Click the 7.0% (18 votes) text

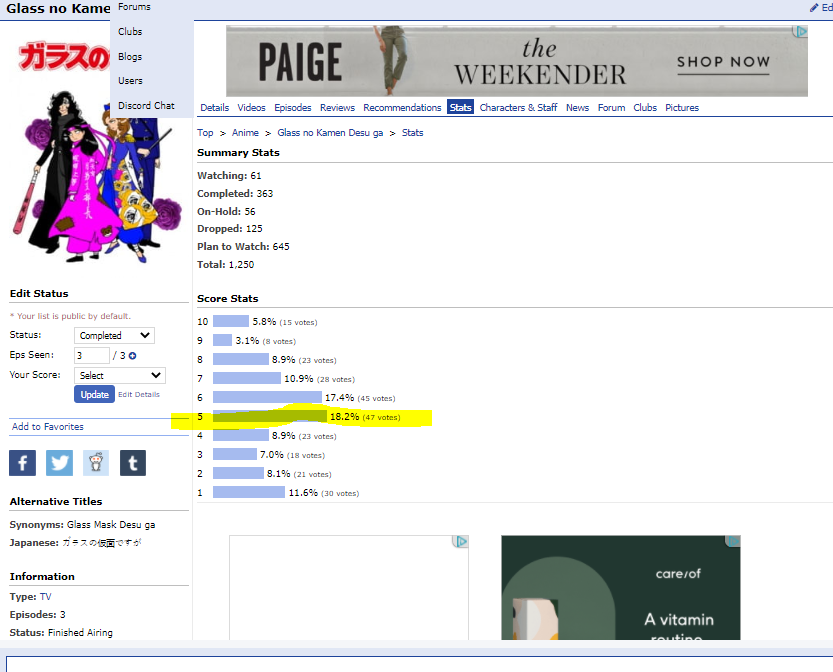coord(292,455)
